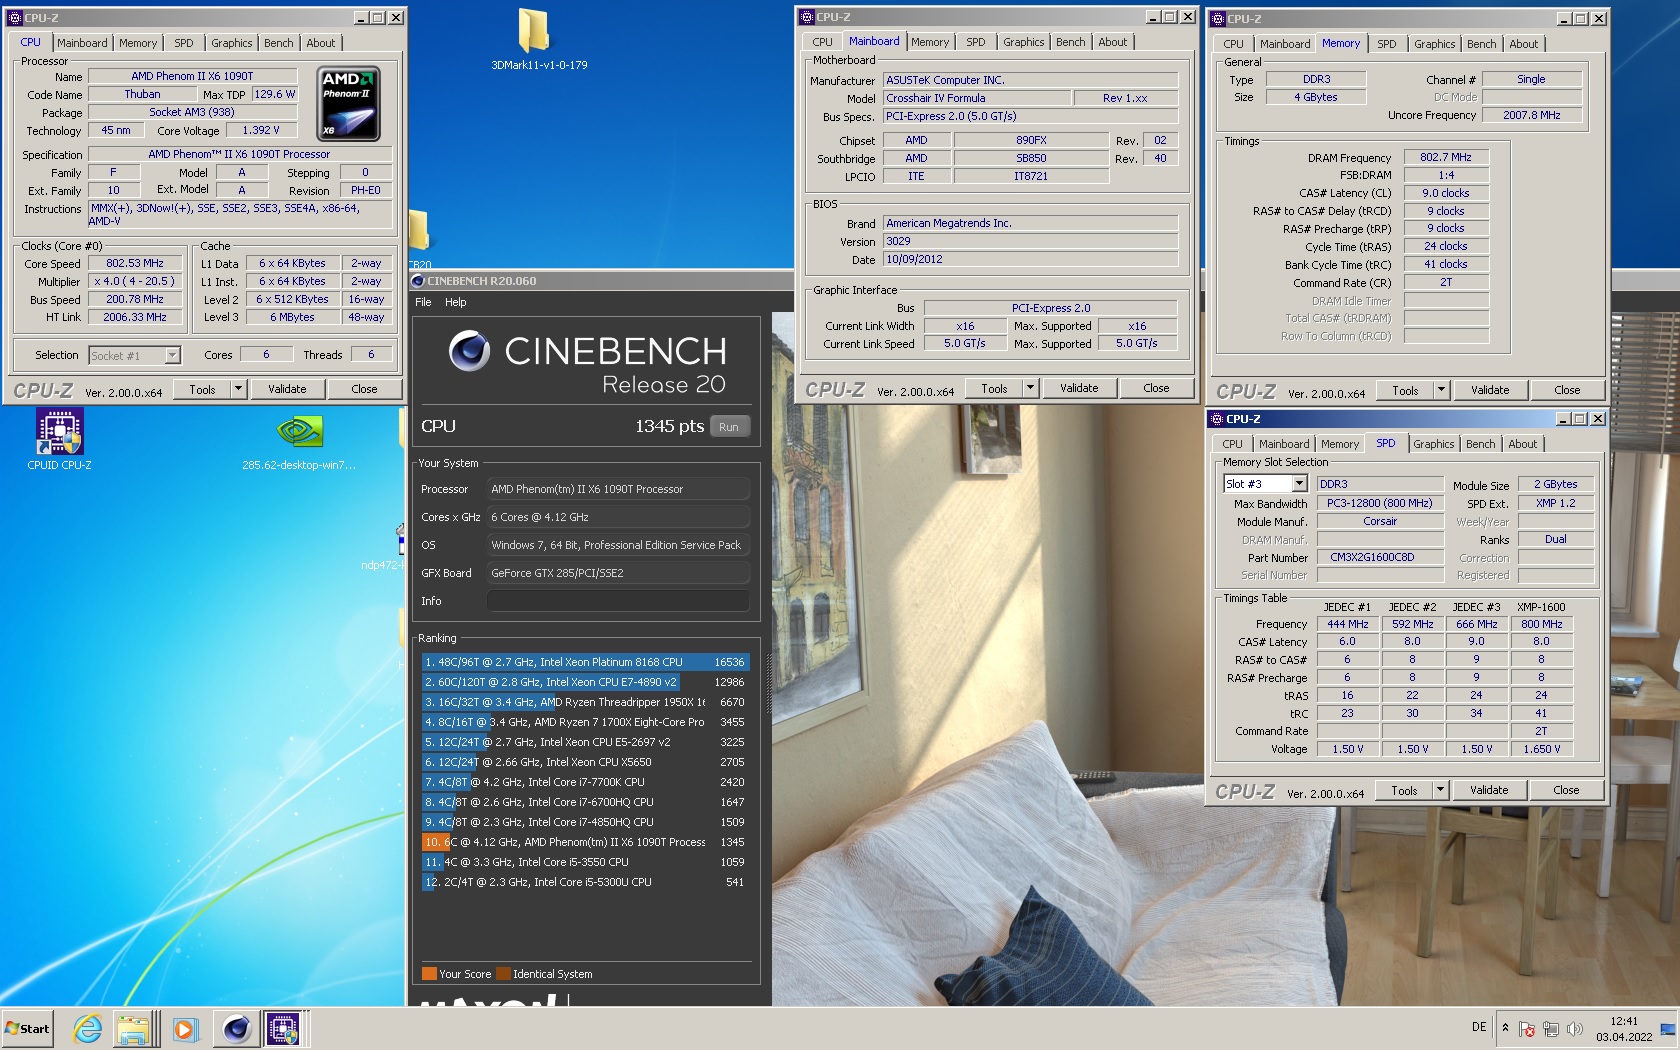This screenshot has width=1680, height=1050.
Task: Switch to the Bench tab in CPU-Z CPU window
Action: 279,43
